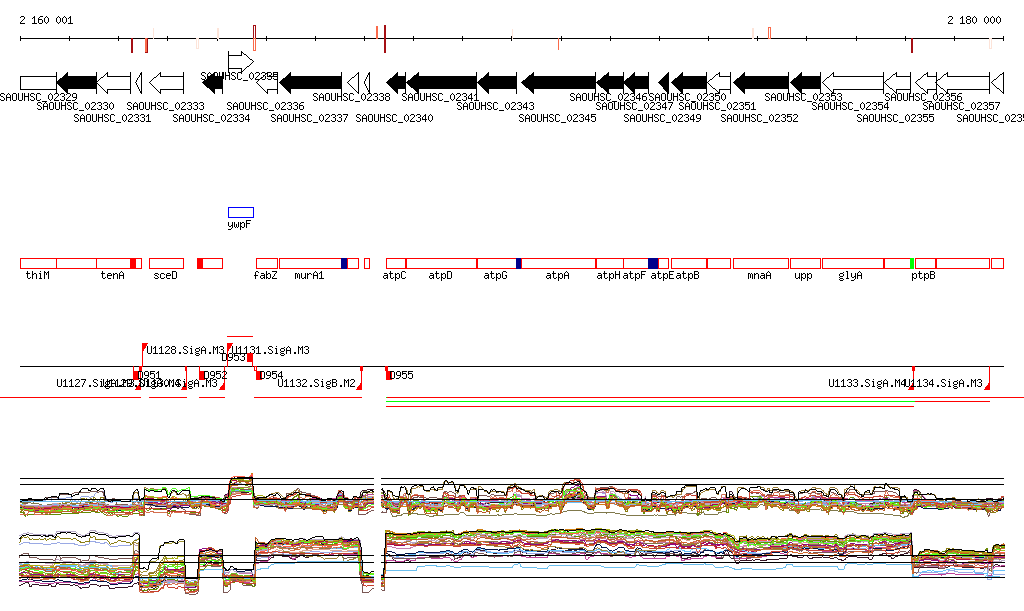
Task: Click the white gene arrow SAOUHSC_02354
Action: [x=852, y=82]
